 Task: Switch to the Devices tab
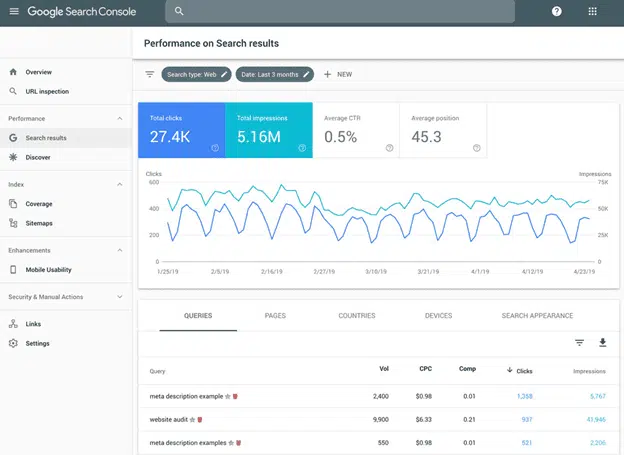pyautogui.click(x=438, y=316)
